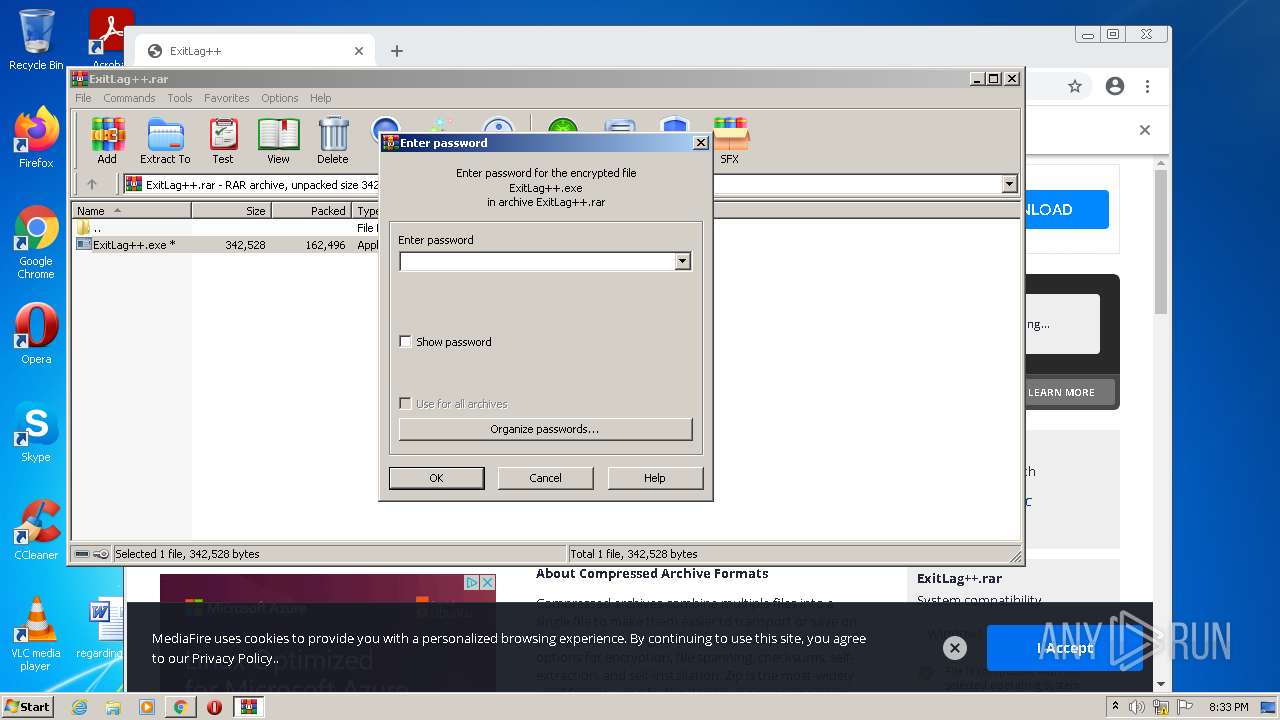
Task: Click the Opera taskbar icon
Action: 214,707
